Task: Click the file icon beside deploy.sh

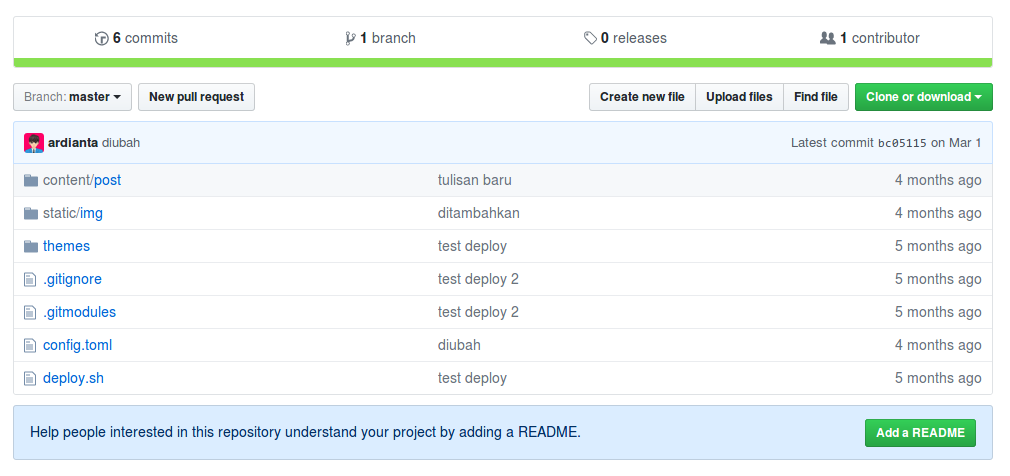Action: pyautogui.click(x=30, y=378)
